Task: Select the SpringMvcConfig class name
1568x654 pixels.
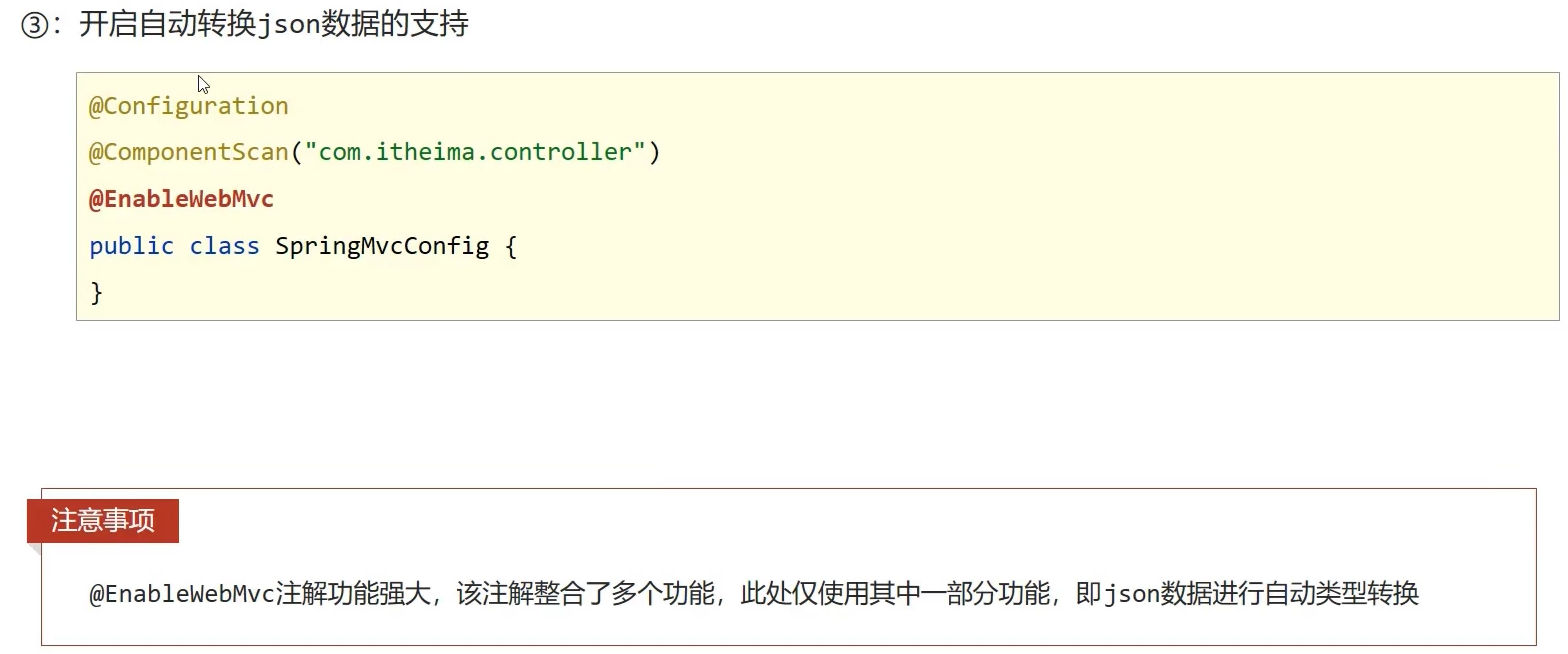Action: [382, 246]
